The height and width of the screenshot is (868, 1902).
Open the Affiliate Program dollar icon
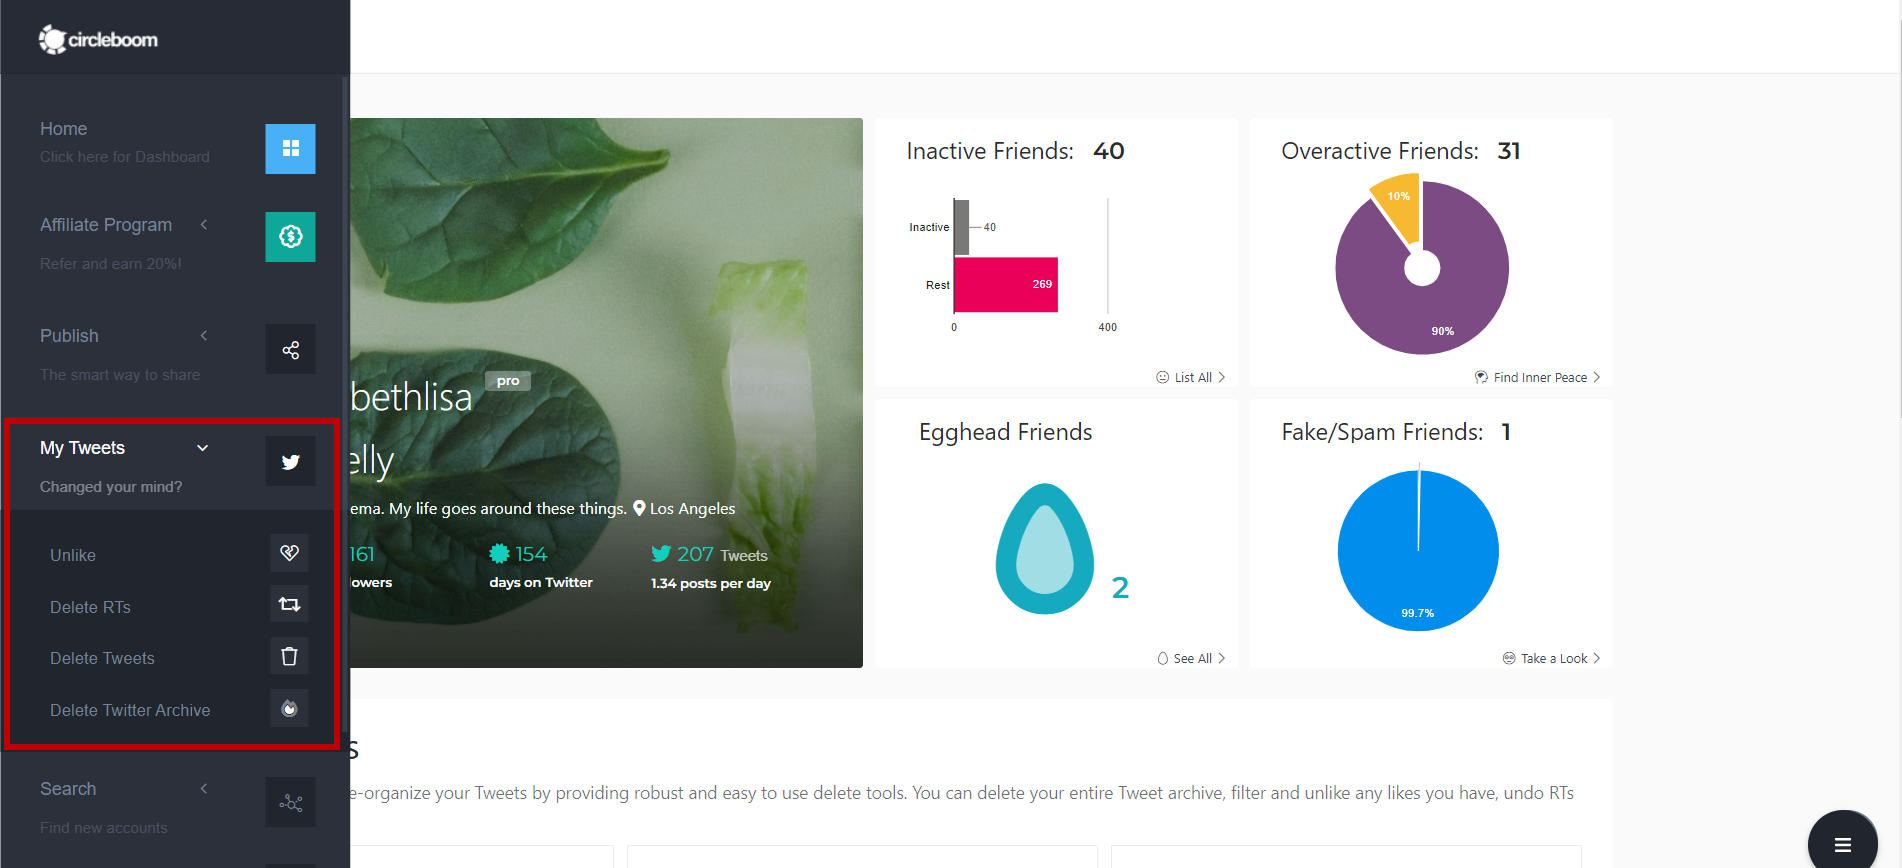click(x=290, y=237)
